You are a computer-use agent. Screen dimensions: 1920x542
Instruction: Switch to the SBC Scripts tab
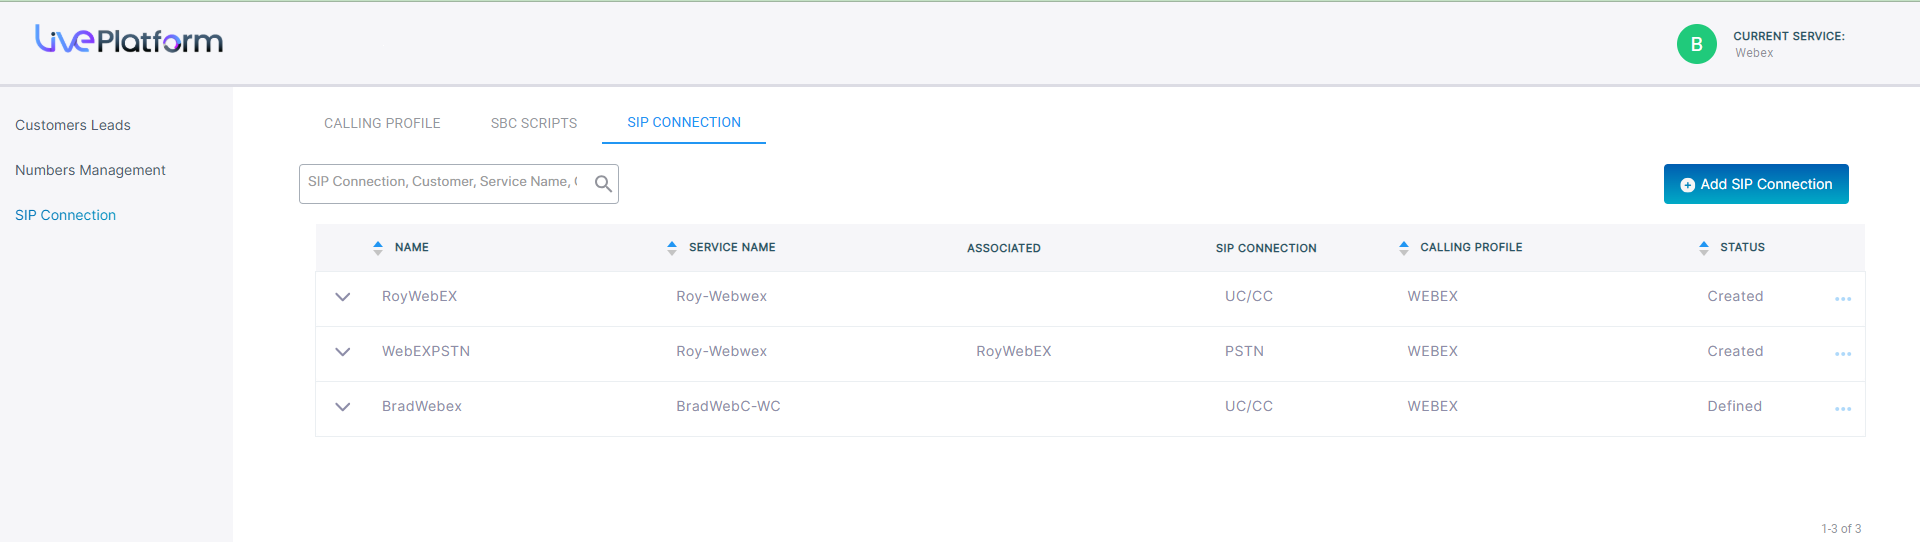[x=534, y=123]
